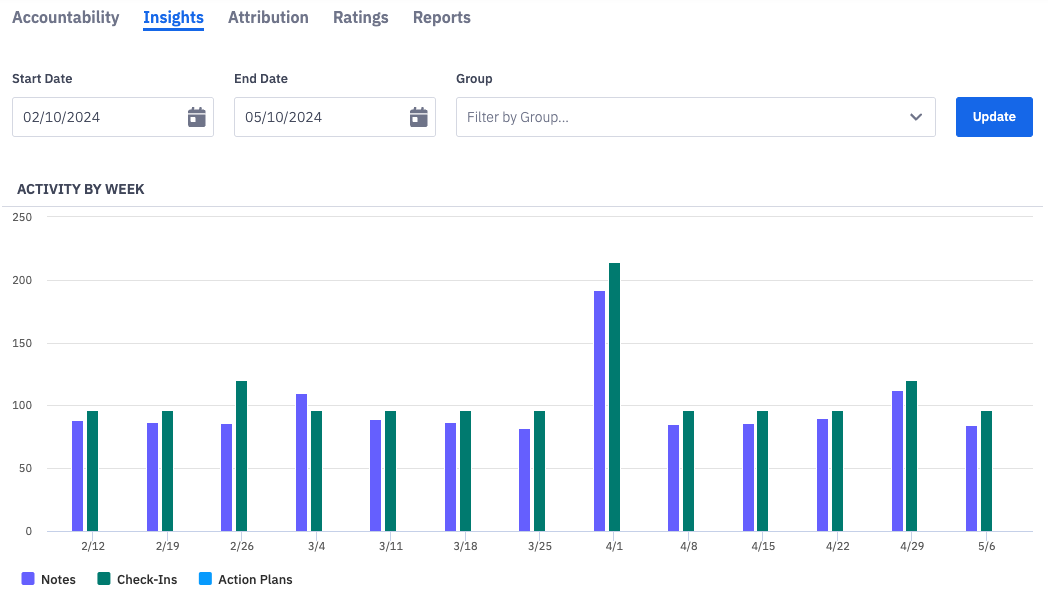Viewport: 1048px width, 606px height.
Task: Click the Group dropdown chevron arrow
Action: [x=916, y=117]
